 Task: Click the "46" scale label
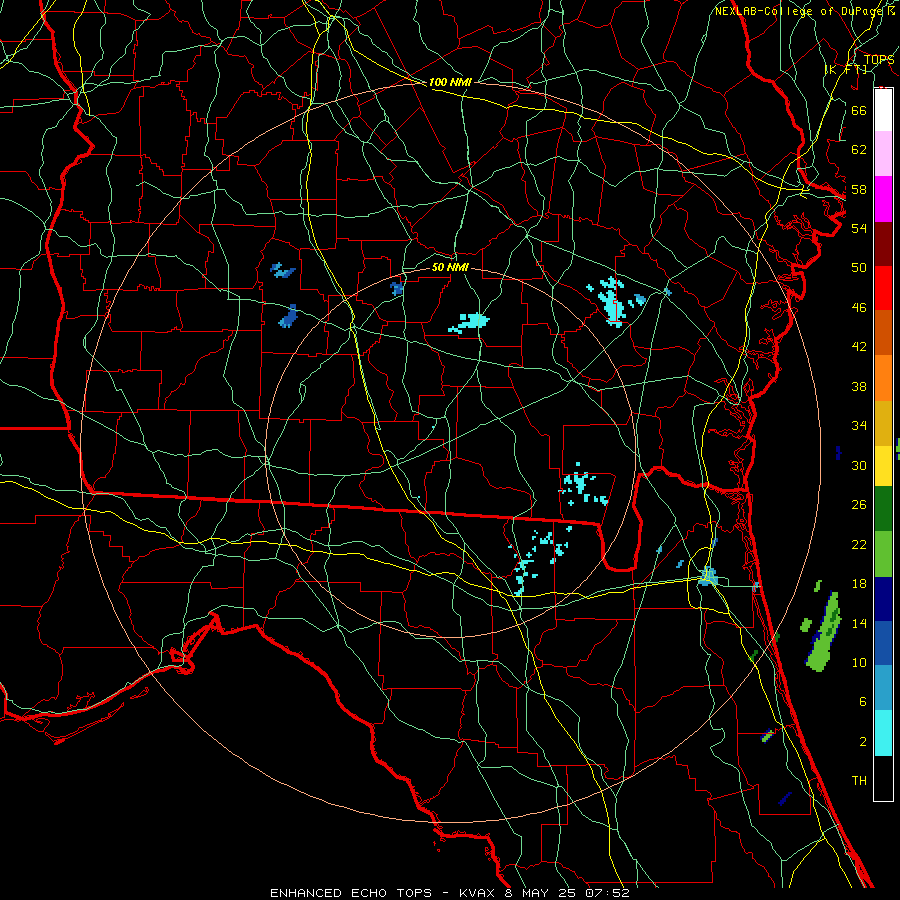pos(859,308)
